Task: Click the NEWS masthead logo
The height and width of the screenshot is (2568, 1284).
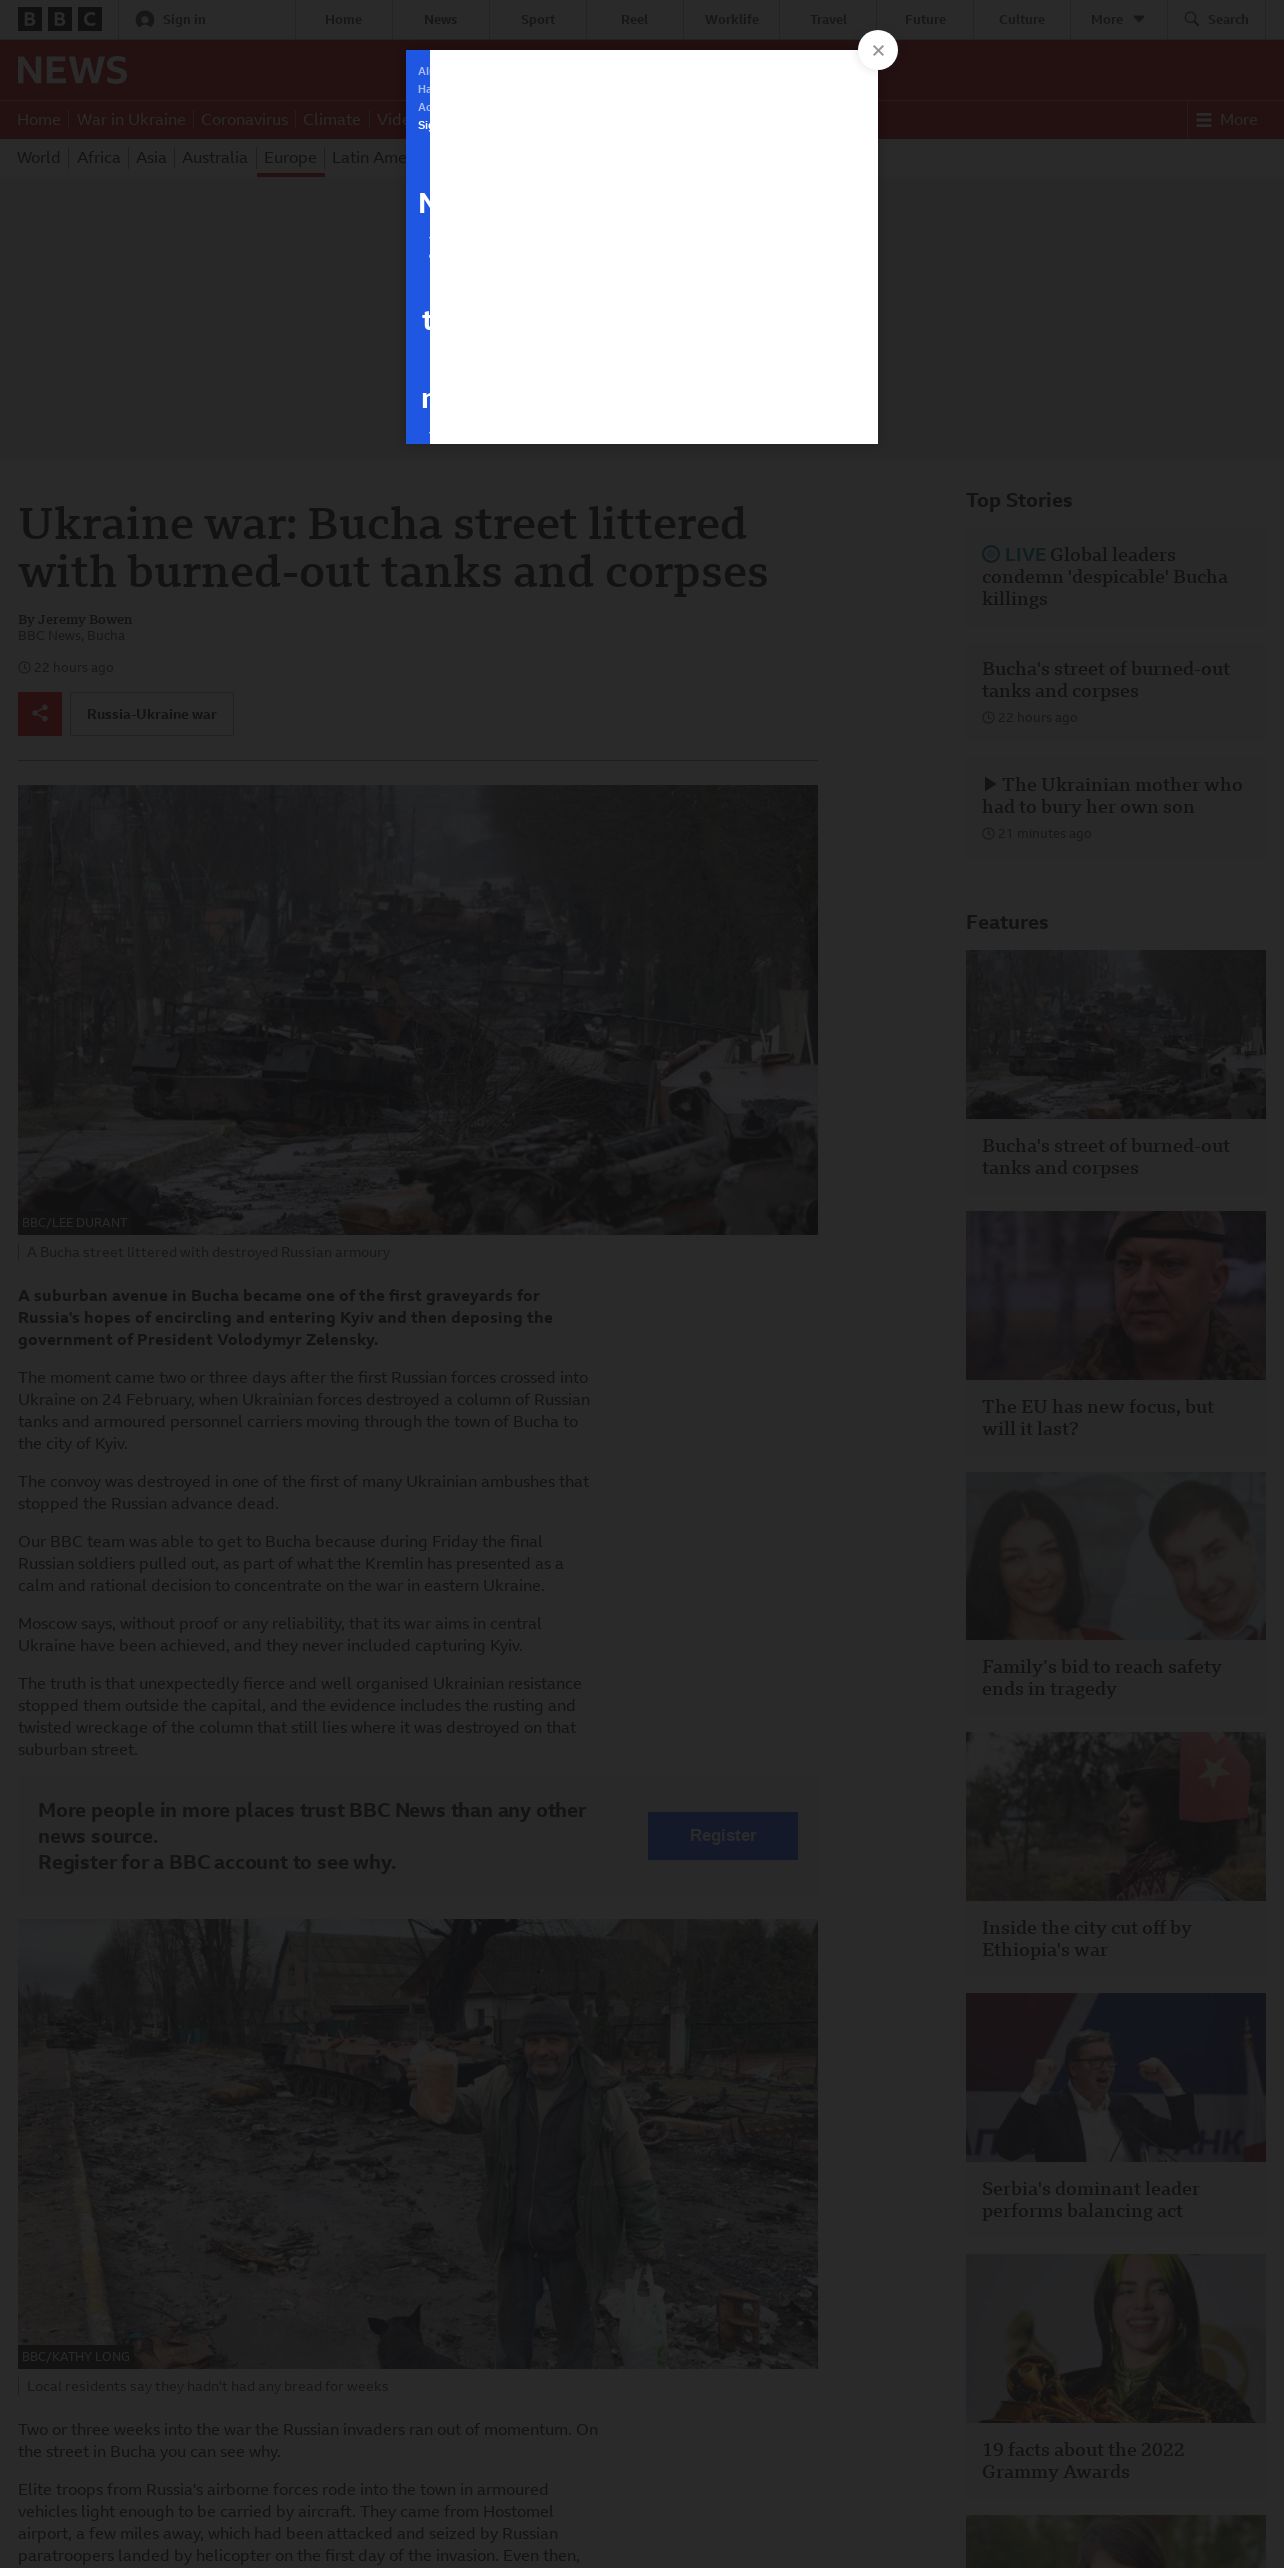Action: point(72,70)
